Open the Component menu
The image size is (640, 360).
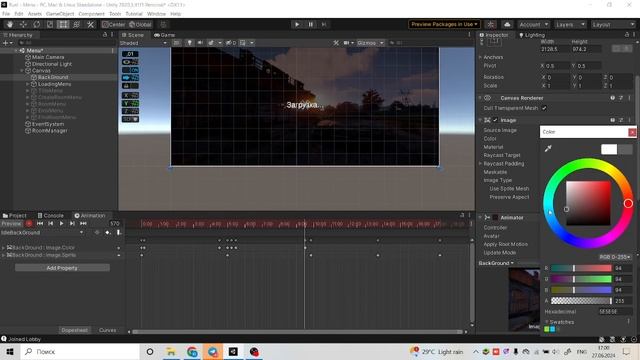(x=91, y=14)
